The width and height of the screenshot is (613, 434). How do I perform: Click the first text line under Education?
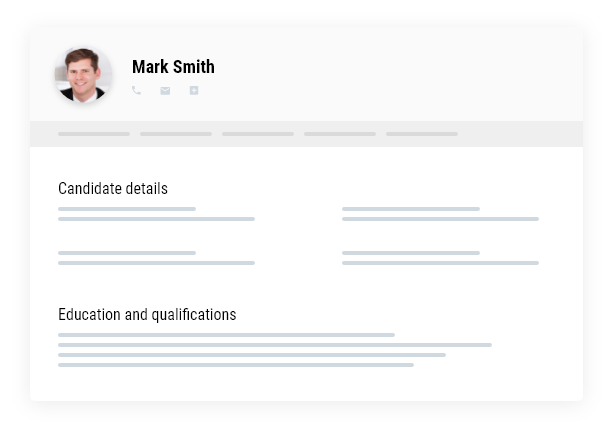click(x=226, y=335)
